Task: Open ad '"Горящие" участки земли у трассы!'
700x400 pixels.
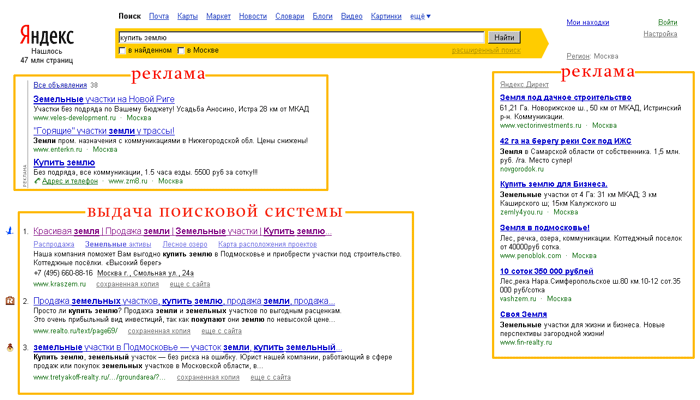Action: (104, 131)
